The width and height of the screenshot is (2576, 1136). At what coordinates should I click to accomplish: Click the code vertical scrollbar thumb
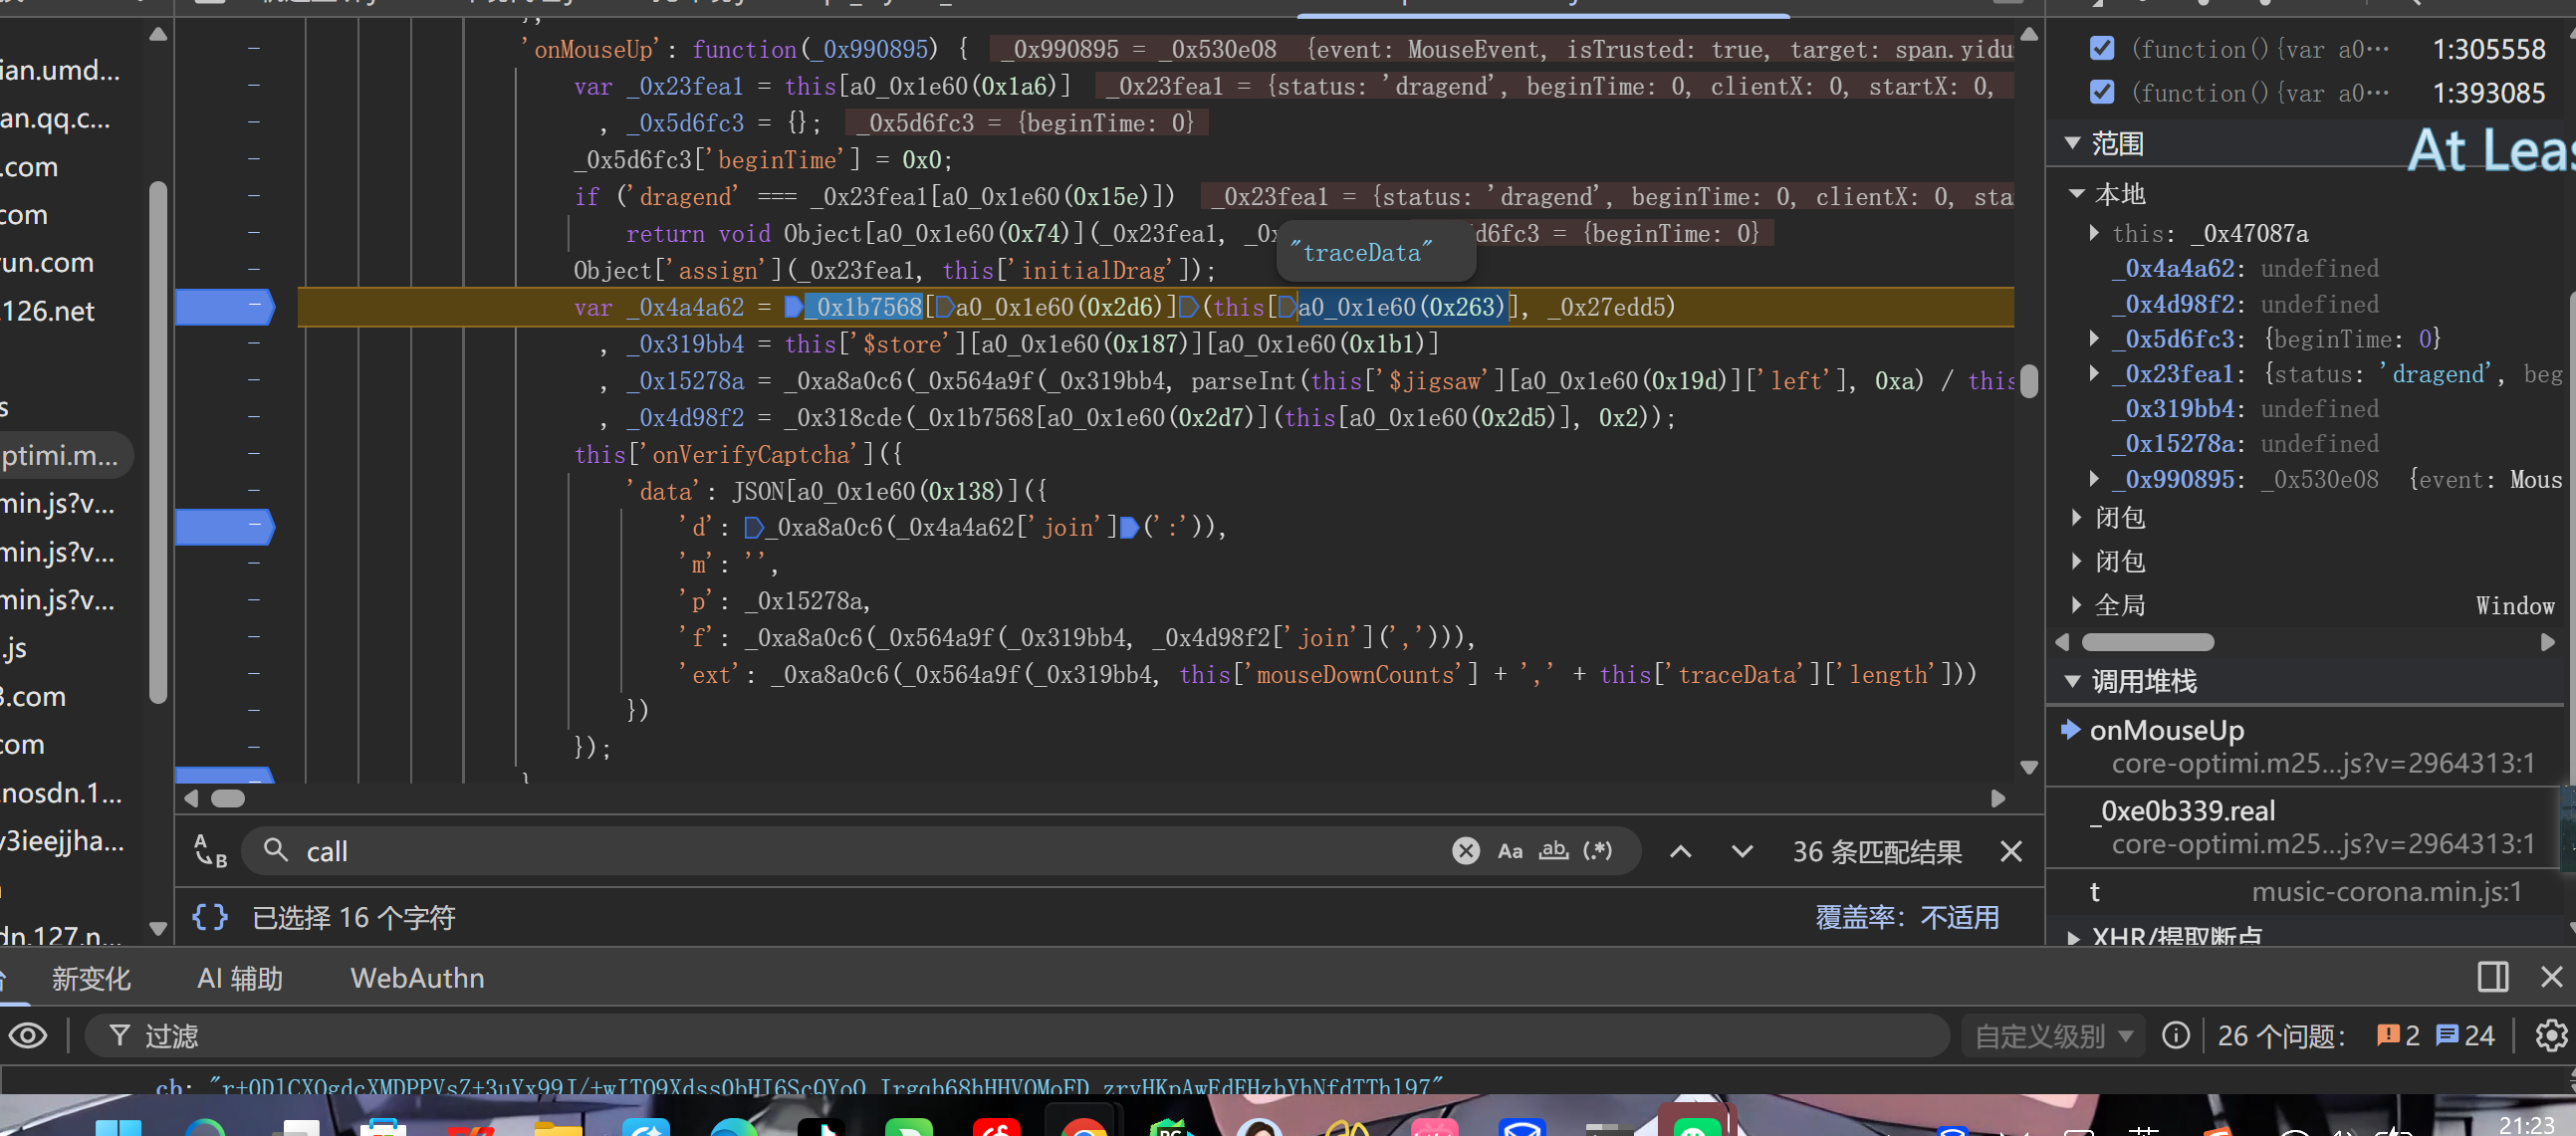[2028, 381]
